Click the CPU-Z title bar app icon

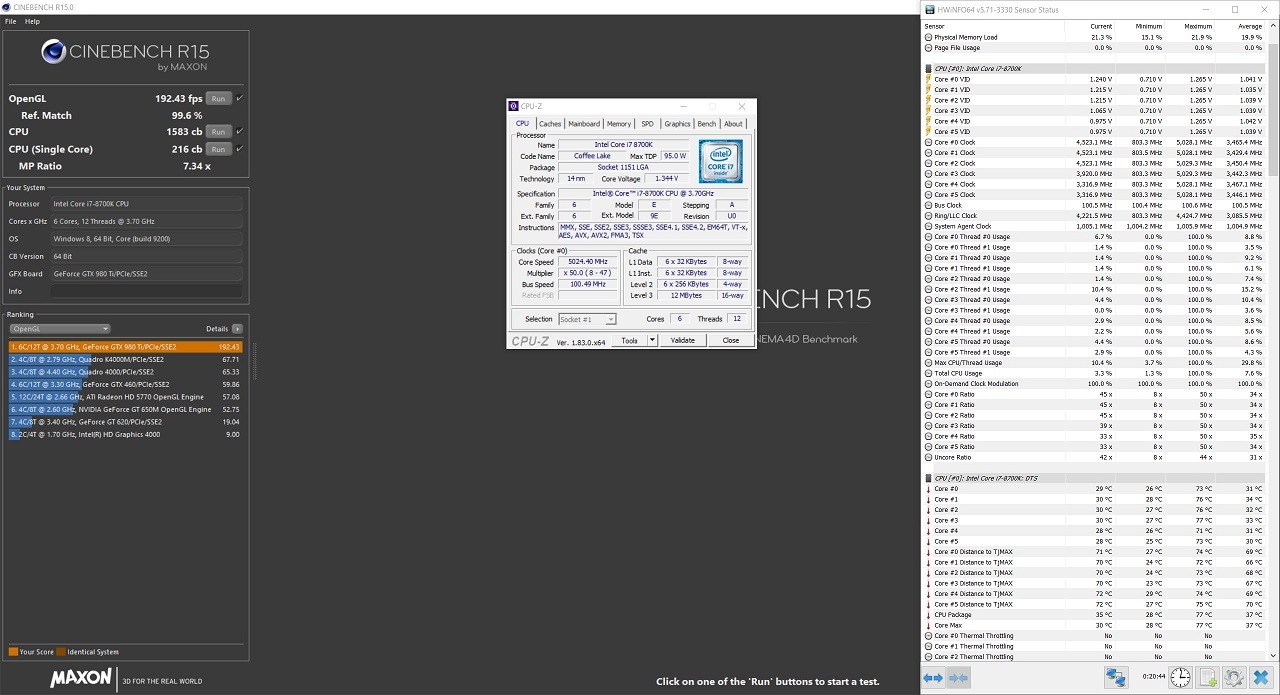coord(514,106)
